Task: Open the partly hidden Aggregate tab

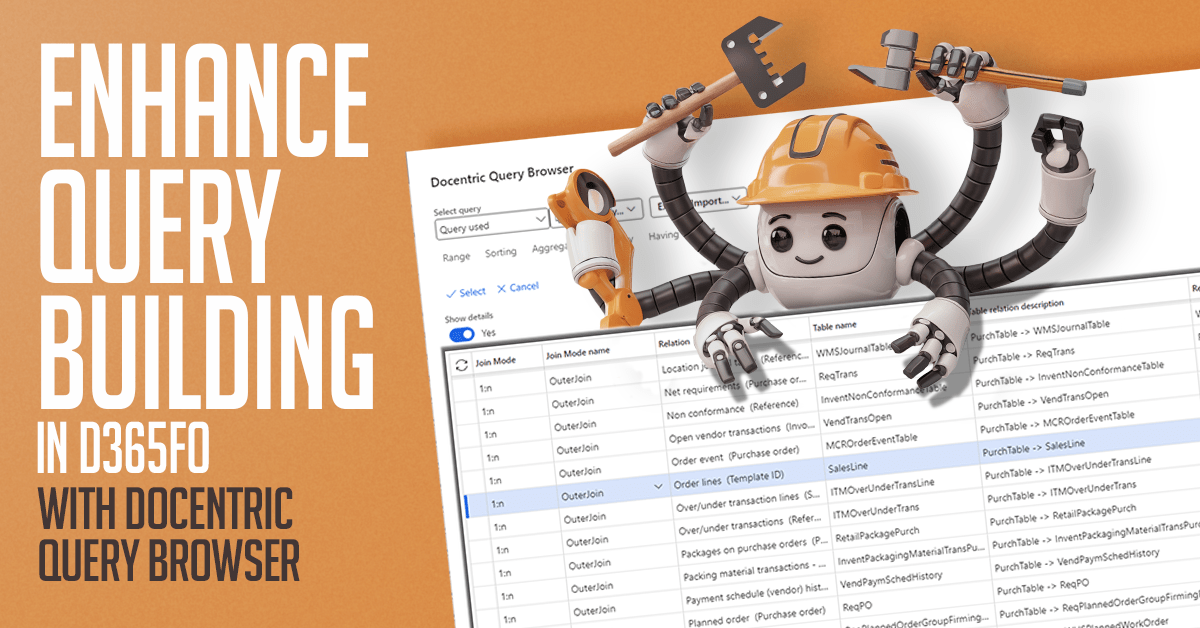Action: (551, 247)
